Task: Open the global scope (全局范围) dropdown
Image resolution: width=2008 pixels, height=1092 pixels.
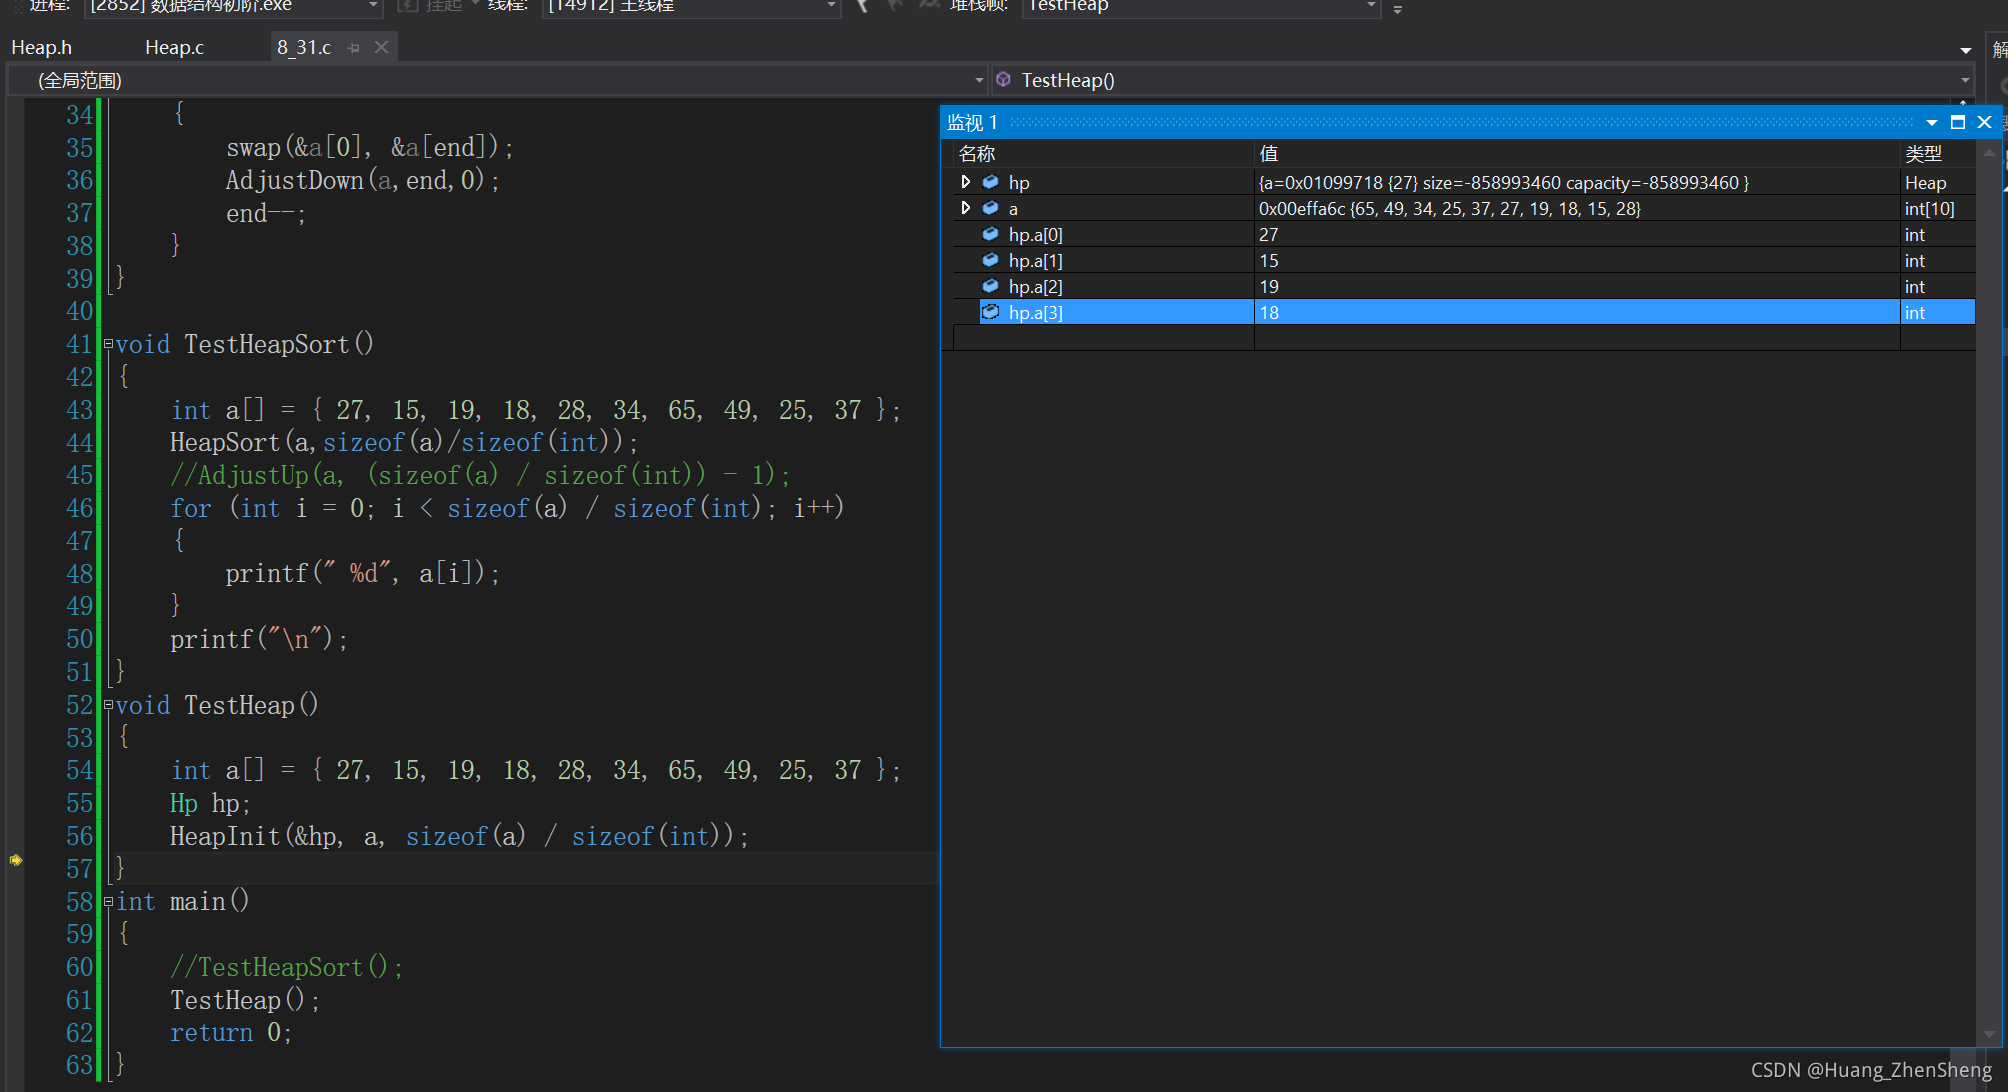Action: click(x=979, y=80)
